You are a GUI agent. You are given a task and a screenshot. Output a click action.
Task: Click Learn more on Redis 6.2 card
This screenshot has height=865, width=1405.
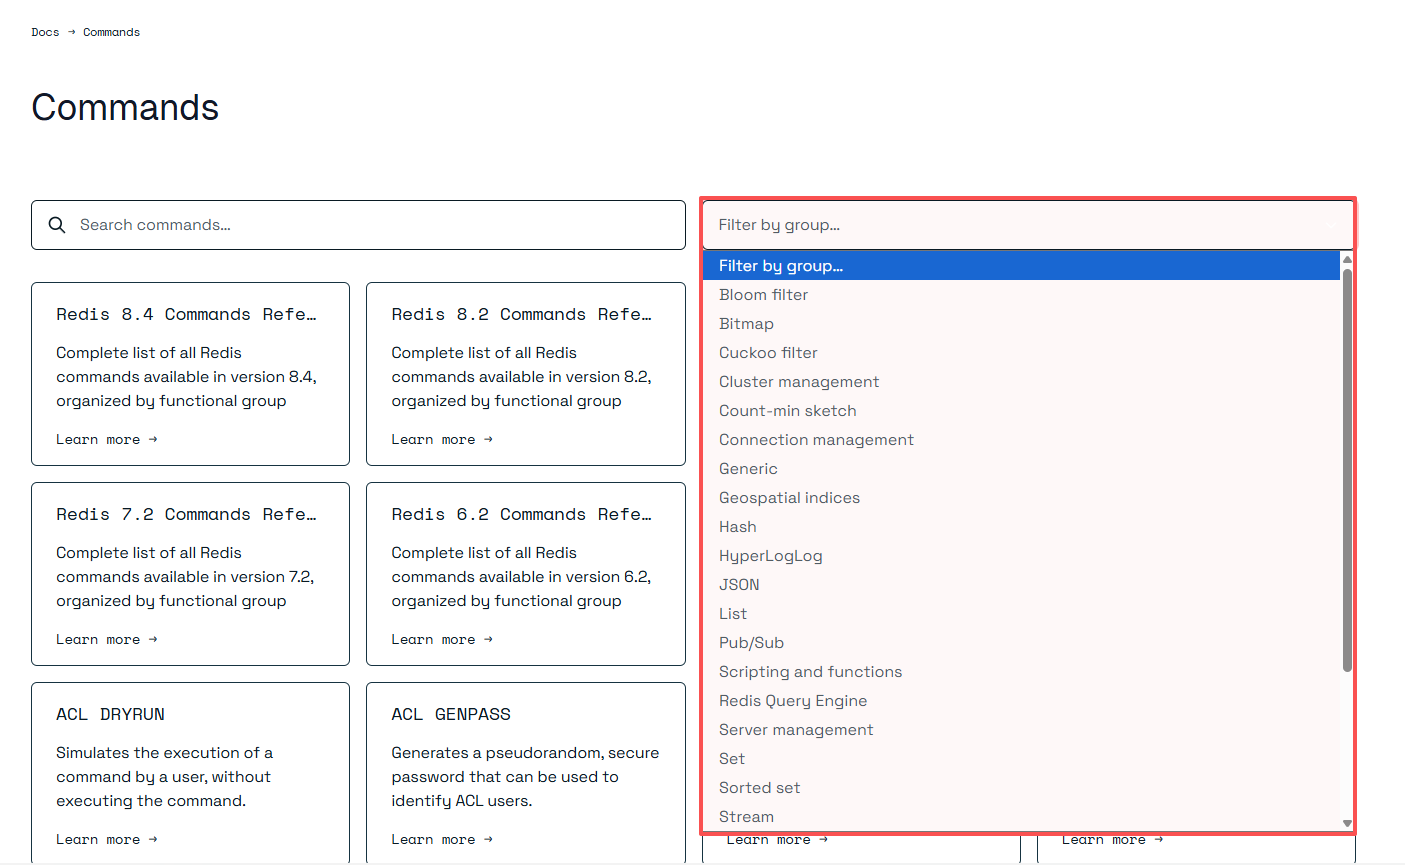442,640
